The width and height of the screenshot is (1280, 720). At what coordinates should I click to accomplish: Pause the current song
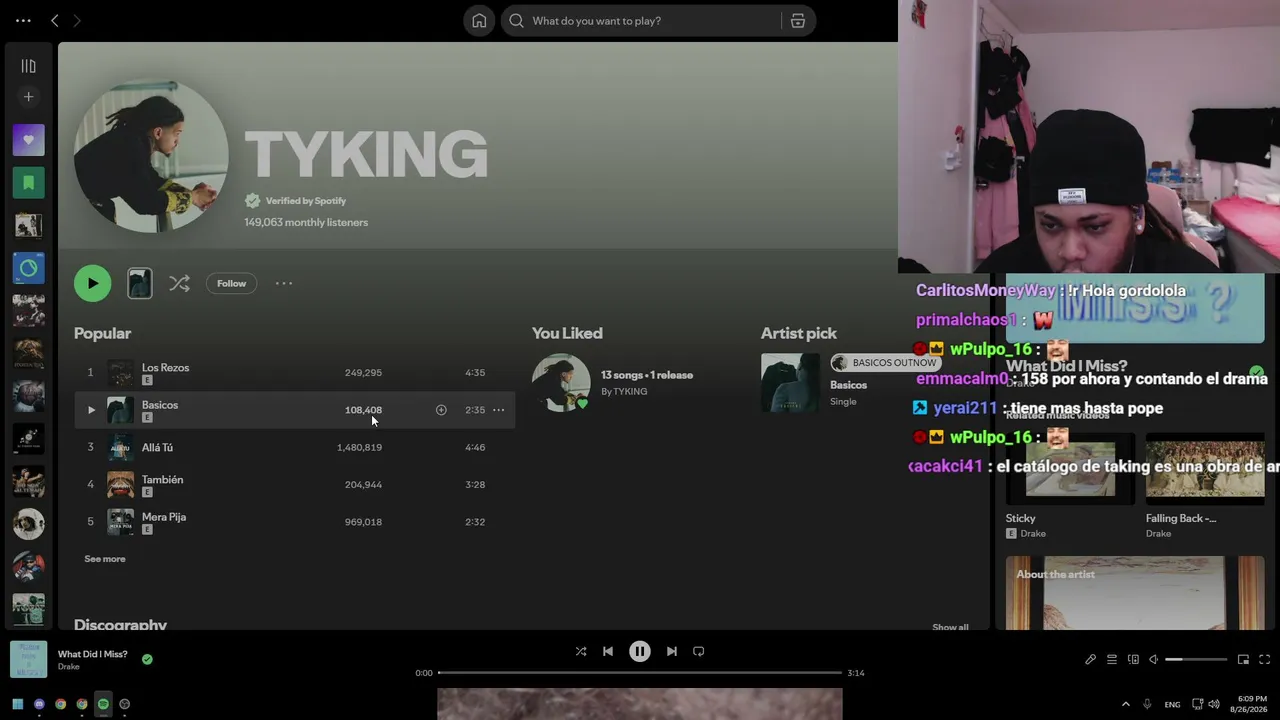[x=640, y=651]
